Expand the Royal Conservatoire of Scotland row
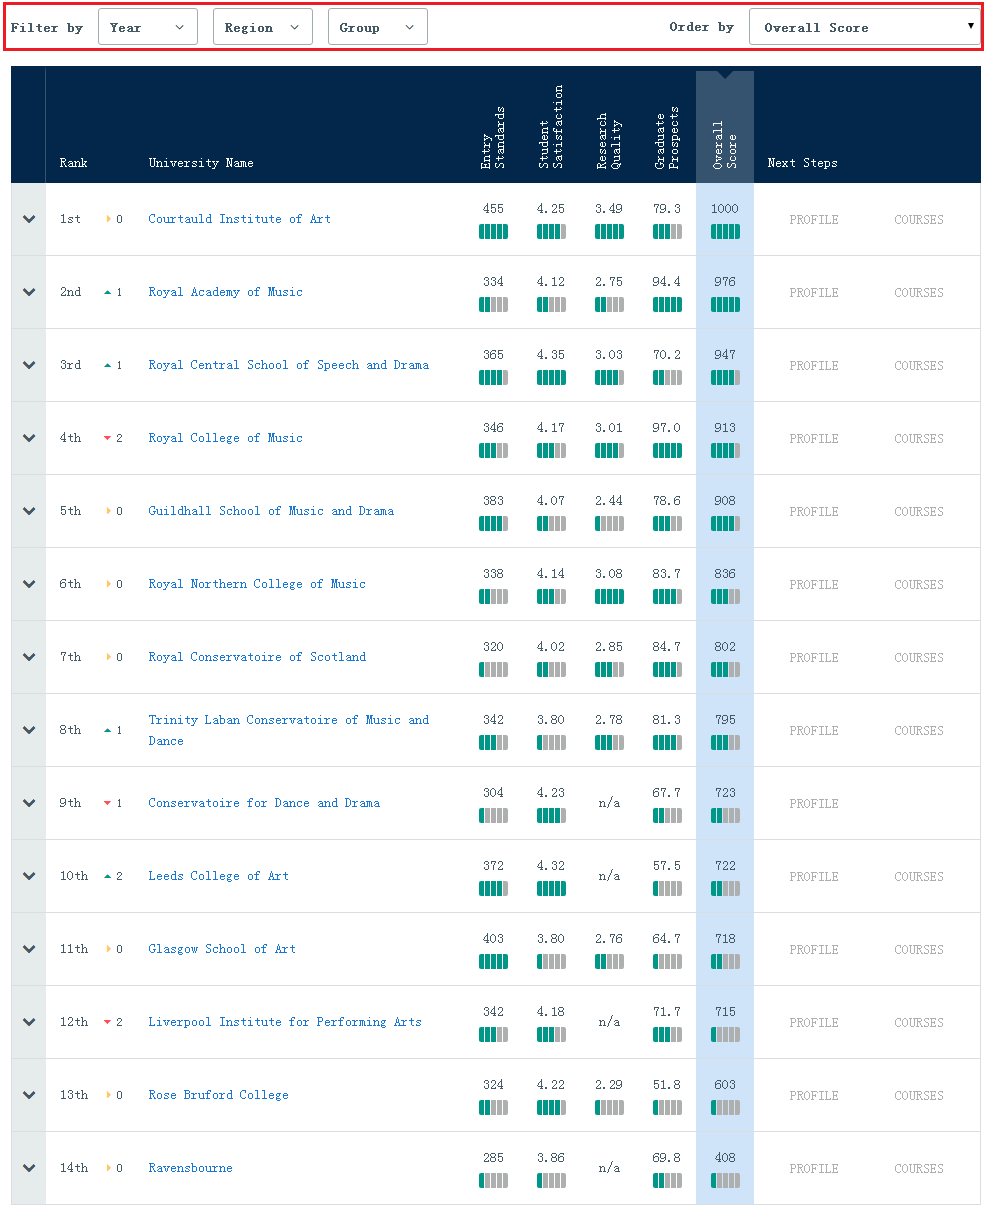The height and width of the screenshot is (1214, 992). click(x=29, y=657)
